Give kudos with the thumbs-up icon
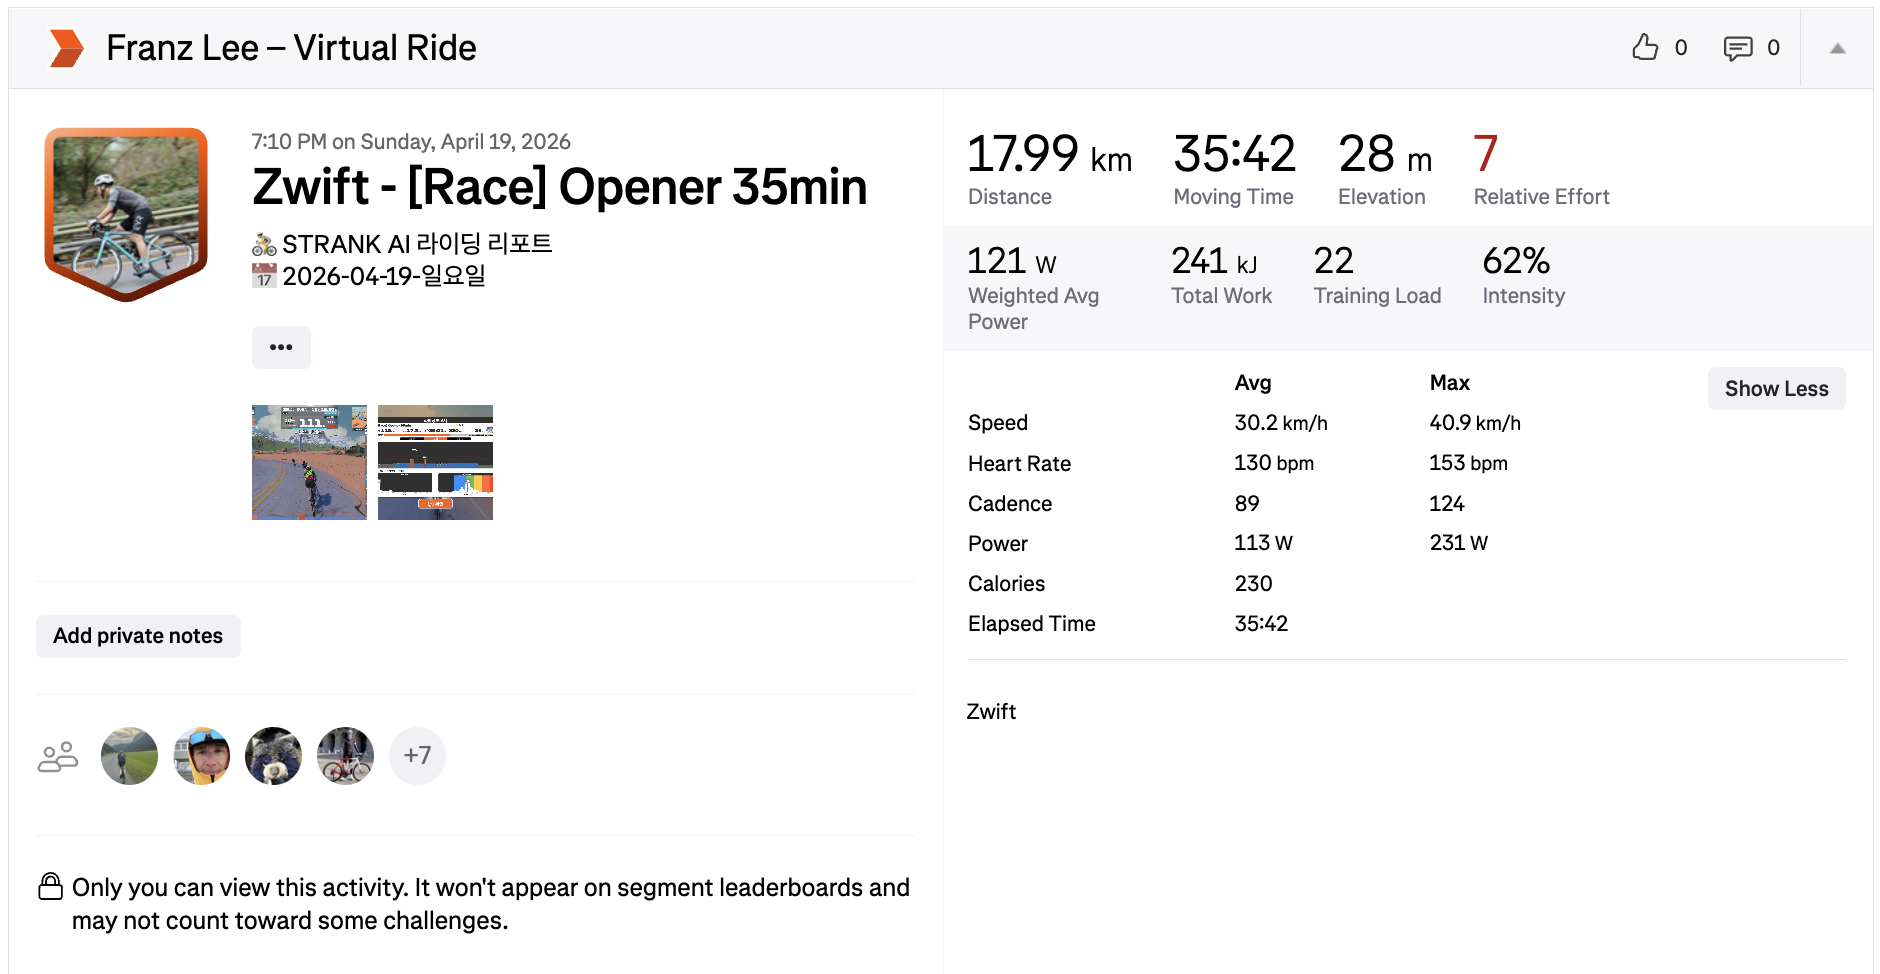Viewport: 1880px width, 974px height. click(1645, 47)
